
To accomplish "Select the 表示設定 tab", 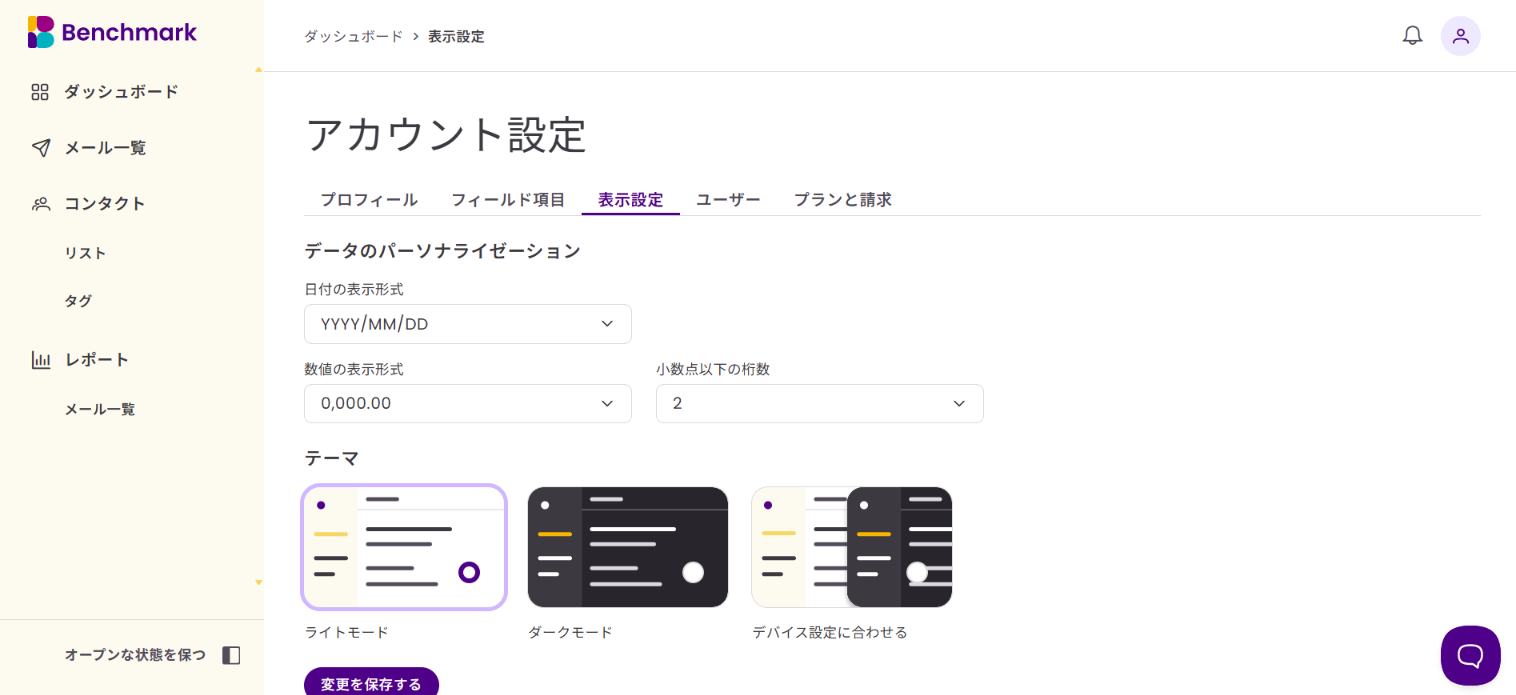I will 631,199.
